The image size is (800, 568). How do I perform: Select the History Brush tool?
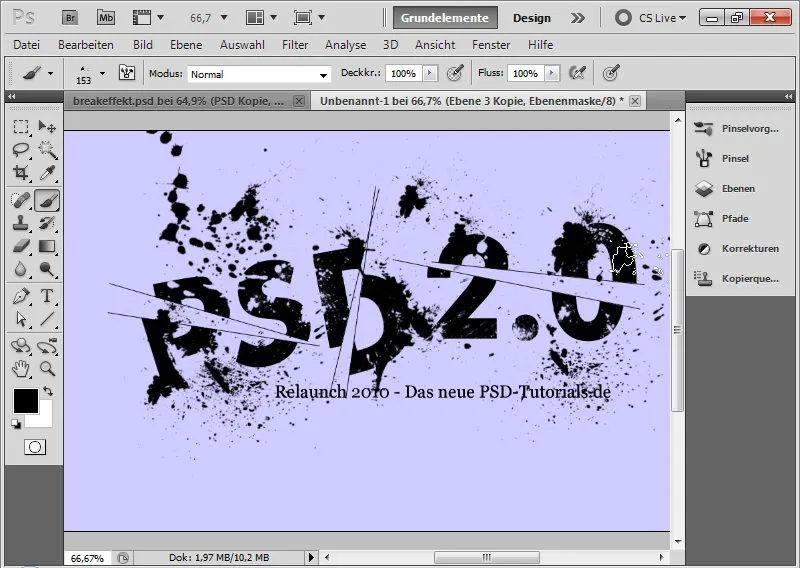coord(47,223)
